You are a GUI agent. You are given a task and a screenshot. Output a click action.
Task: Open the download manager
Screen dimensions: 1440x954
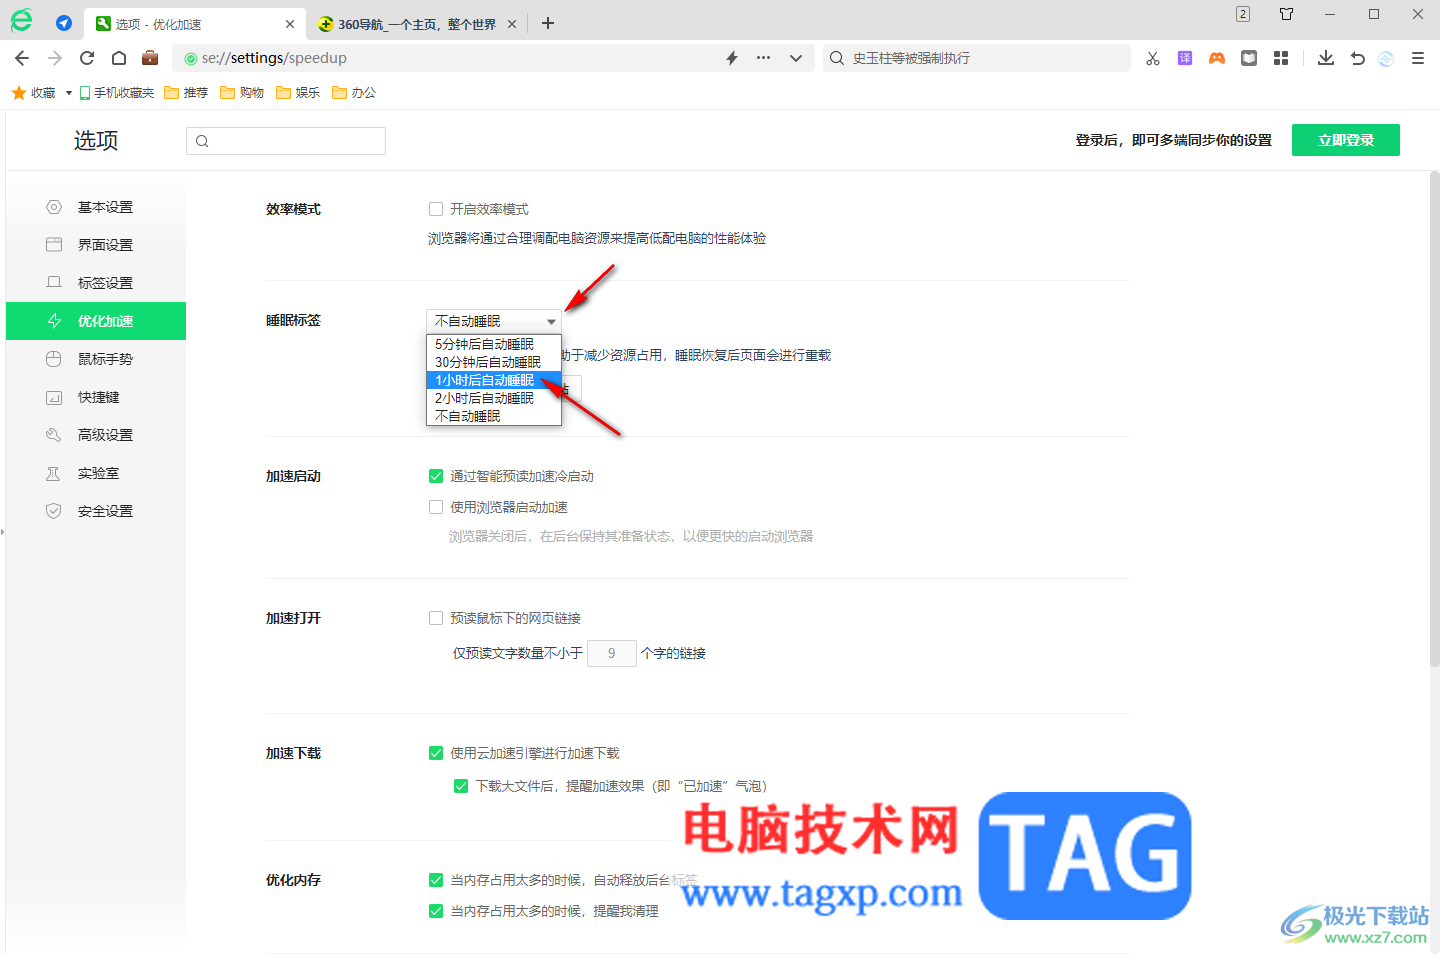click(1325, 57)
